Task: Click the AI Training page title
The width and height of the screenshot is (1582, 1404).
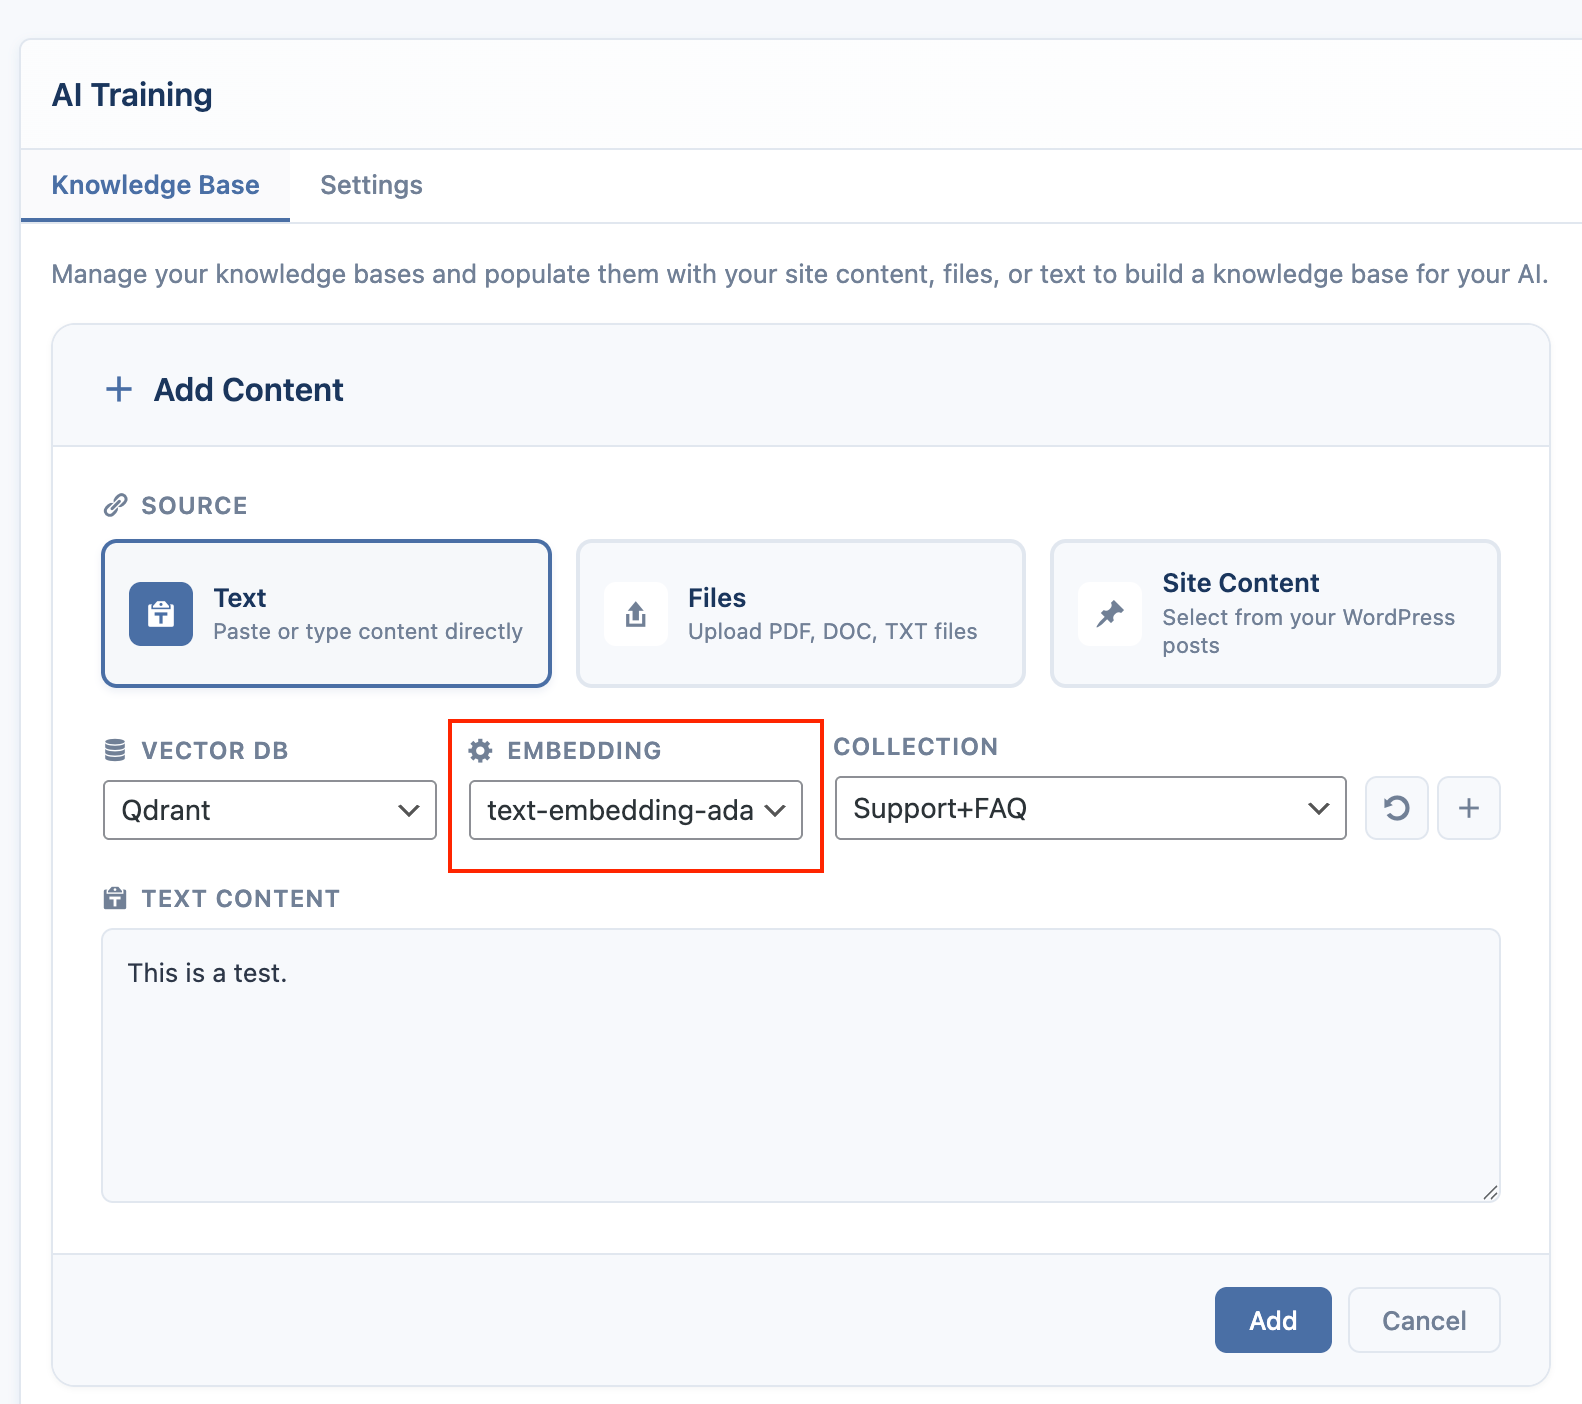Action: pyautogui.click(x=132, y=95)
